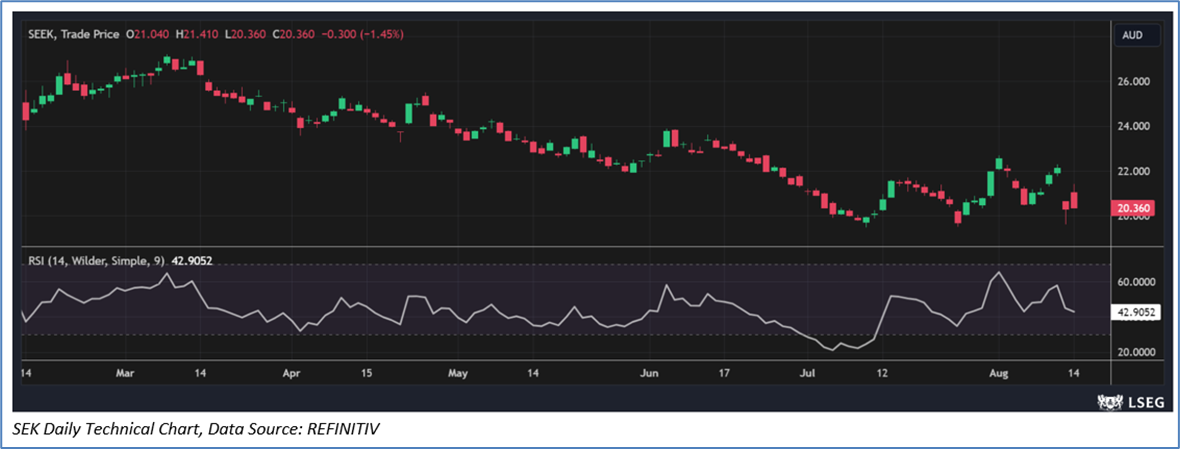Image resolution: width=1180 pixels, height=449 pixels.
Task: Click the Jun date axis label
Action: (x=649, y=372)
